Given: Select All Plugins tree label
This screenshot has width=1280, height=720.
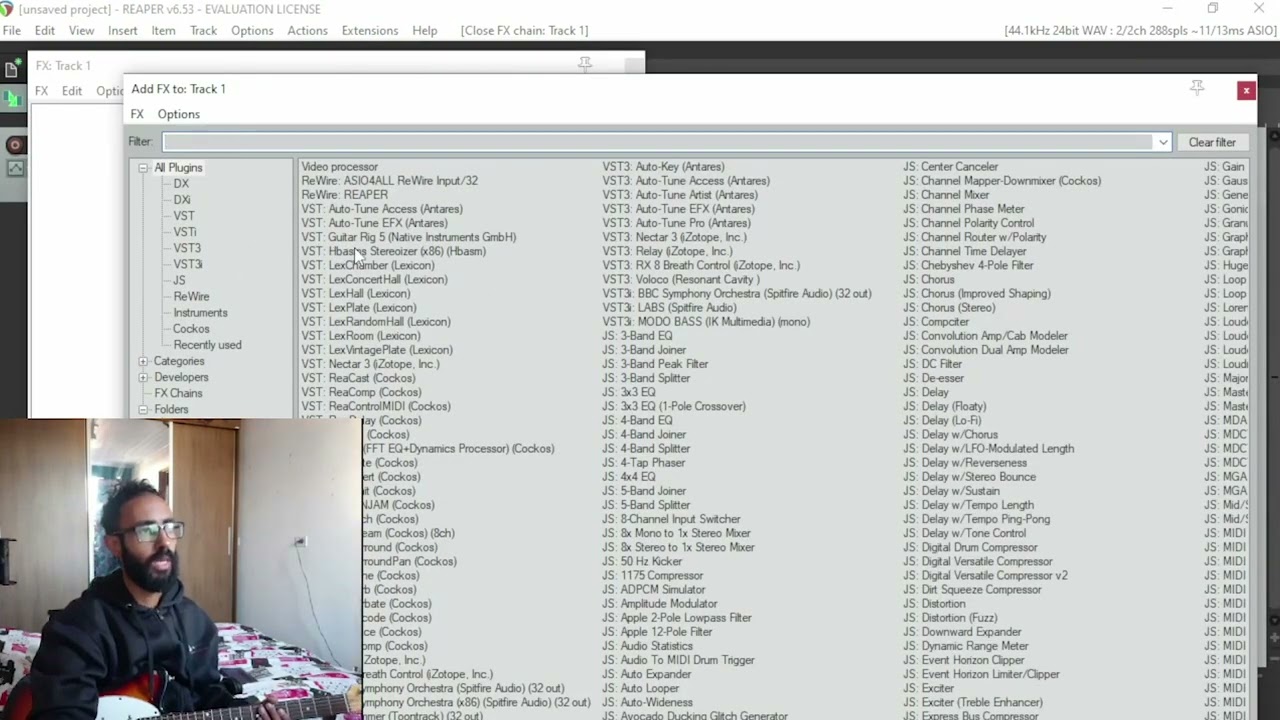Looking at the screenshot, I should [178, 168].
